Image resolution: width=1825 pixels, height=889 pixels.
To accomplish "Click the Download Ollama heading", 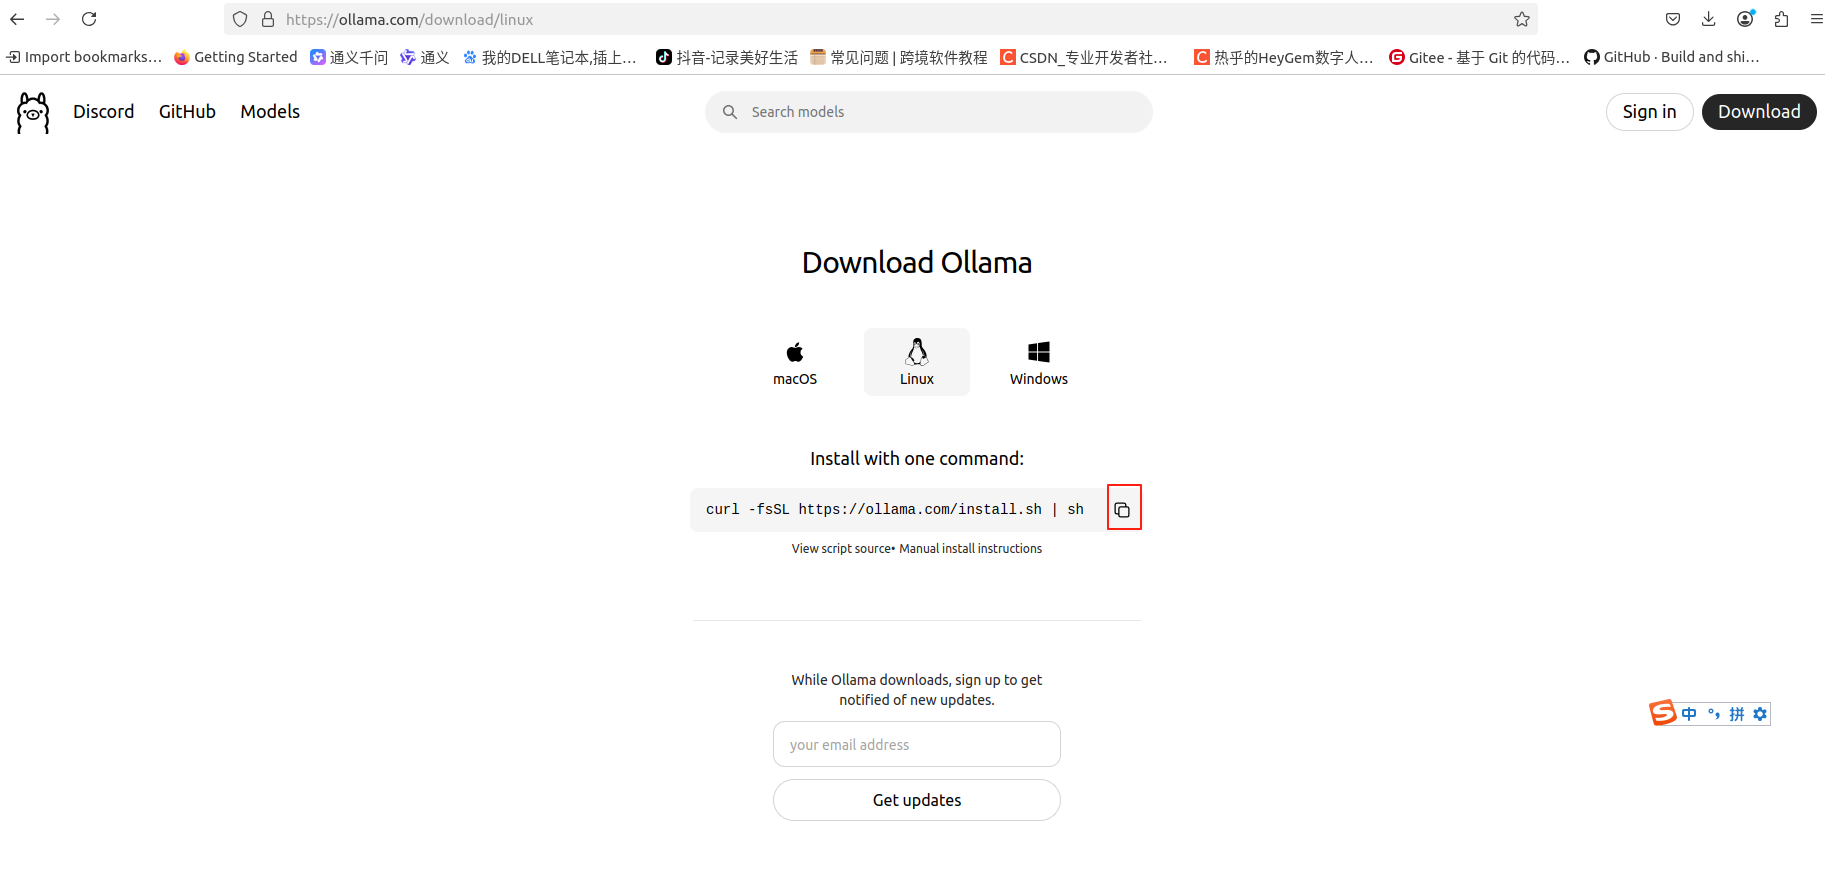I will click(917, 262).
